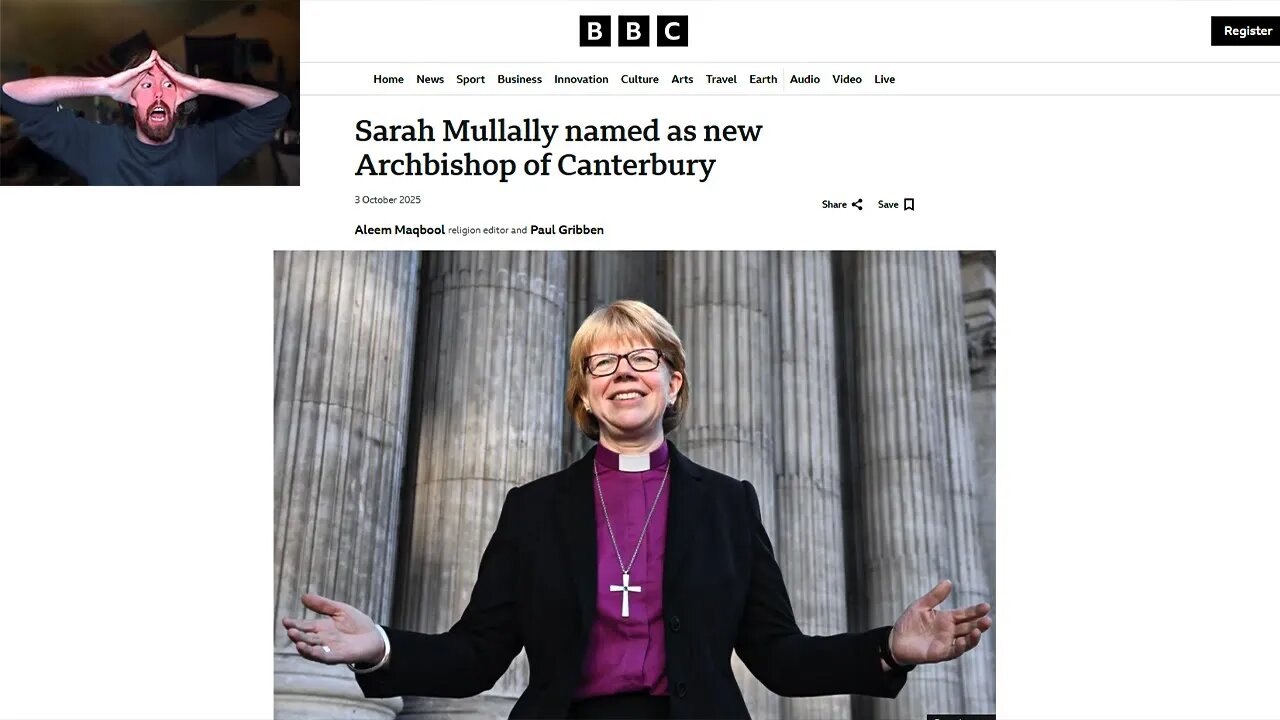Click the share icon beside Share
1280x720 pixels.
click(857, 205)
